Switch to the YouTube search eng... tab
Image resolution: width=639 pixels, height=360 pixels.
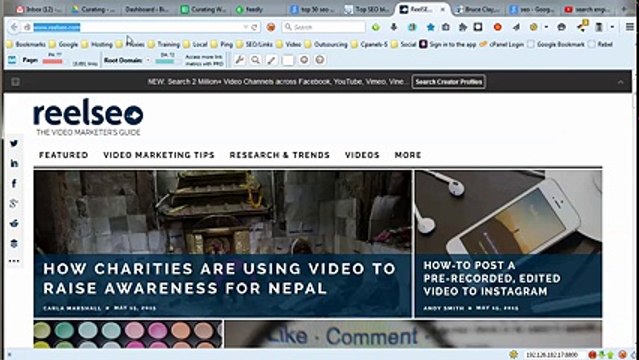(x=587, y=9)
